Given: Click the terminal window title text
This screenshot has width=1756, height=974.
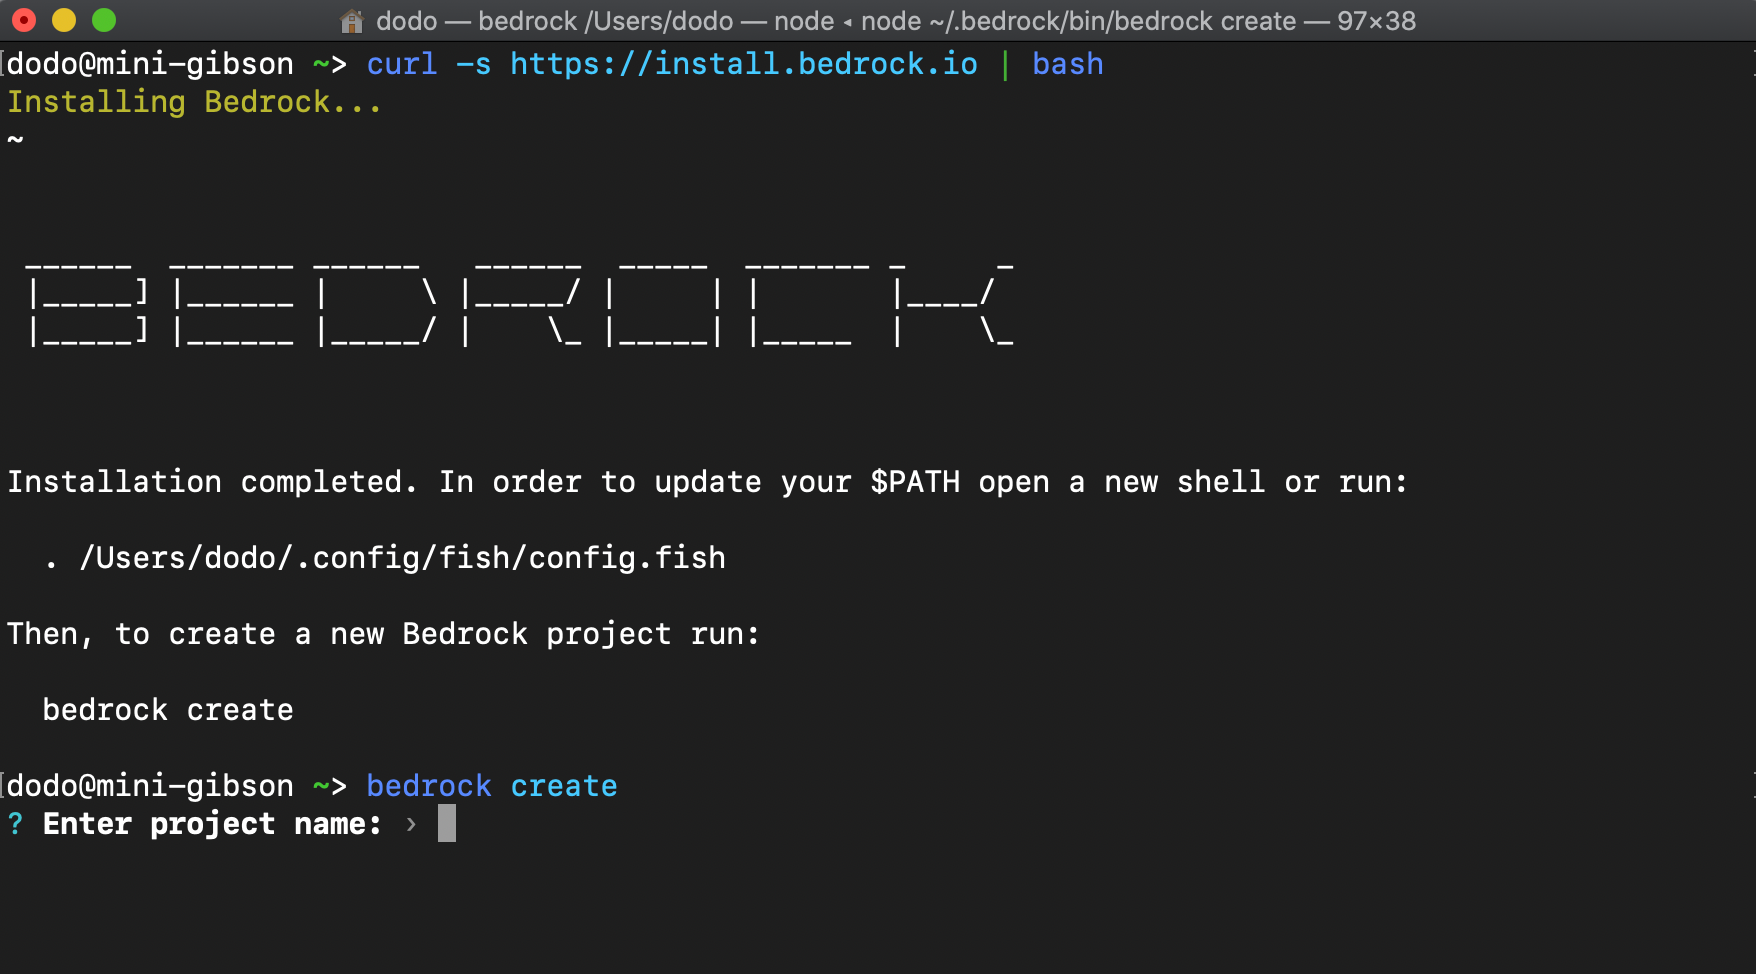Looking at the screenshot, I should pos(896,21).
